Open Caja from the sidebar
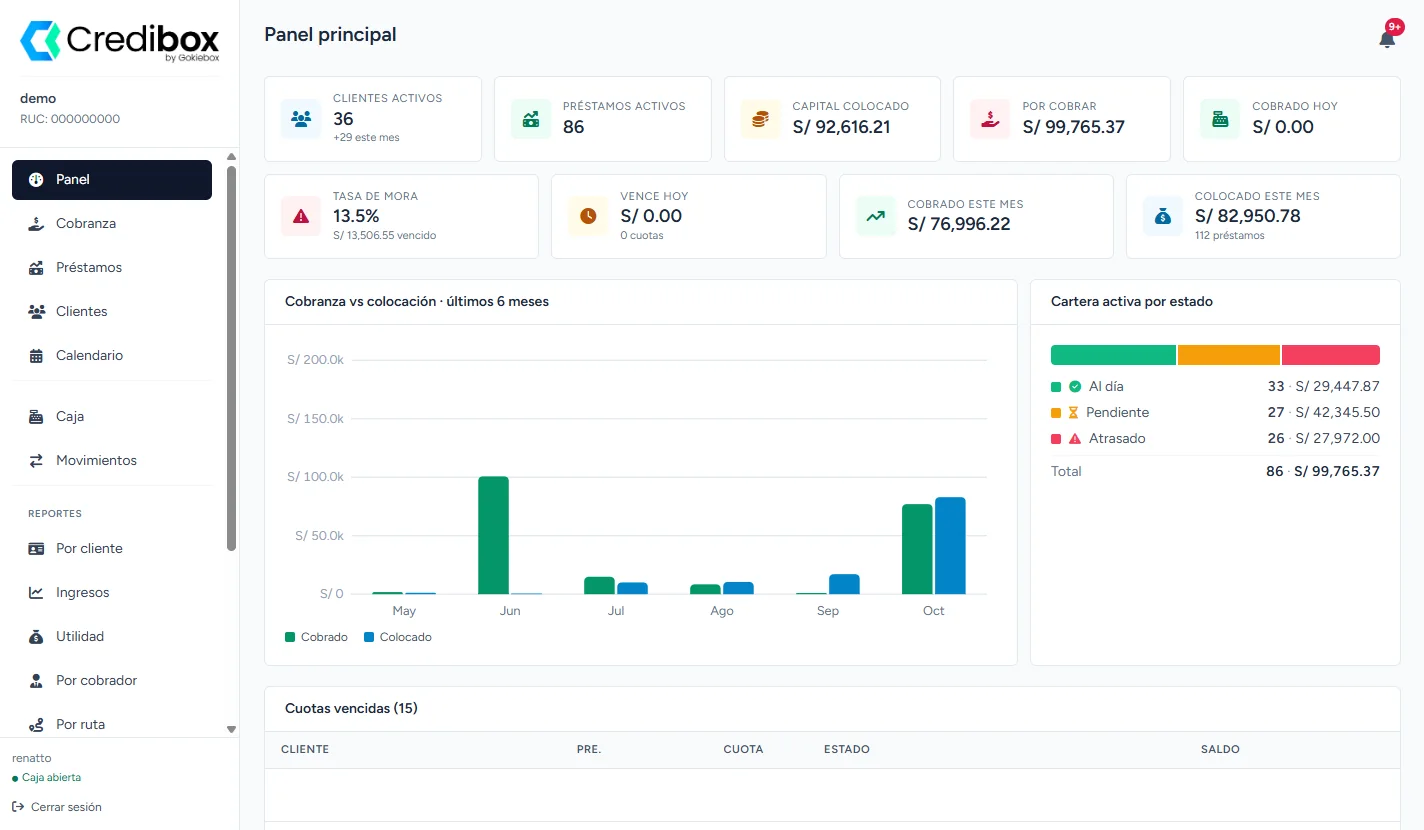This screenshot has height=830, width=1424. coord(112,417)
